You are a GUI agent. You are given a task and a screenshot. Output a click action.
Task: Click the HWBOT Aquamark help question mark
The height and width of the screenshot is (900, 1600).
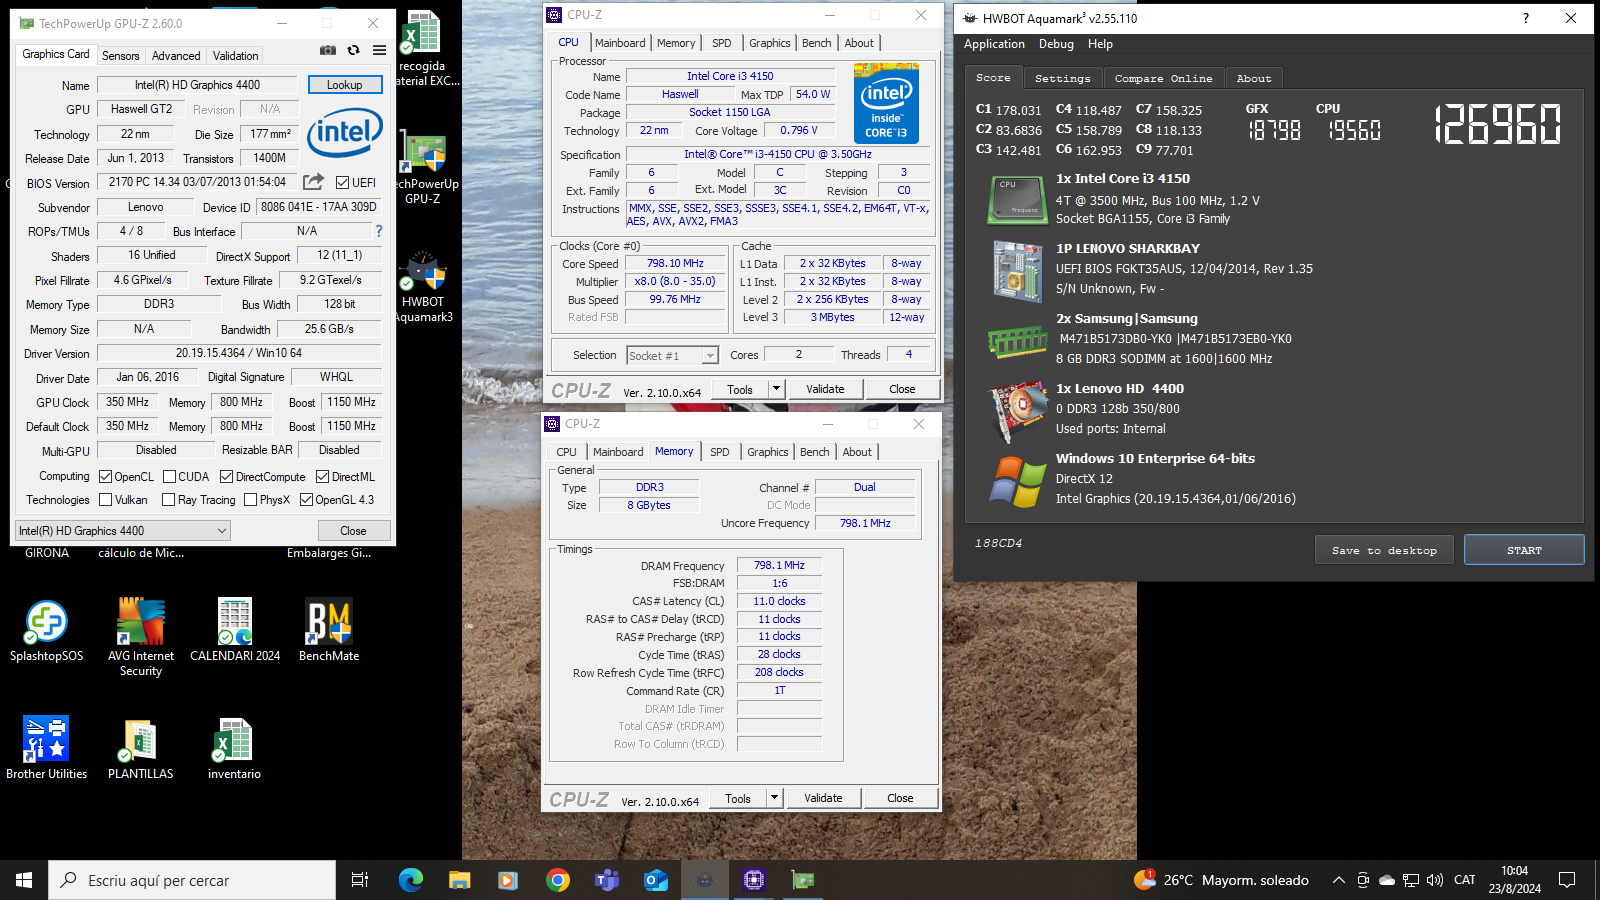(x=1525, y=18)
